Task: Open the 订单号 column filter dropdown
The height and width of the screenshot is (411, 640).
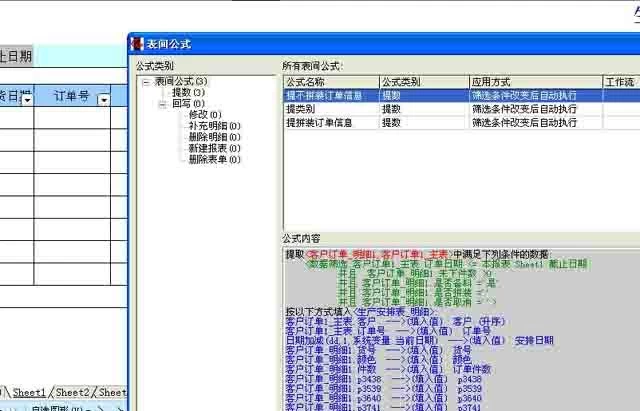Action: point(104,98)
